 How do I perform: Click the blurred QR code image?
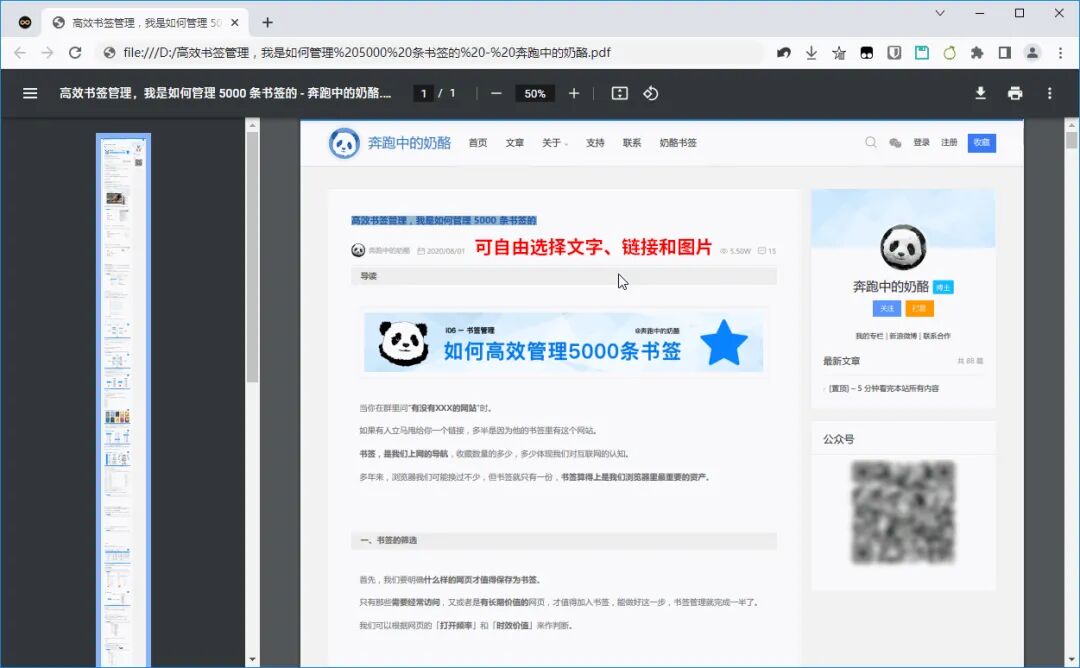[x=903, y=512]
